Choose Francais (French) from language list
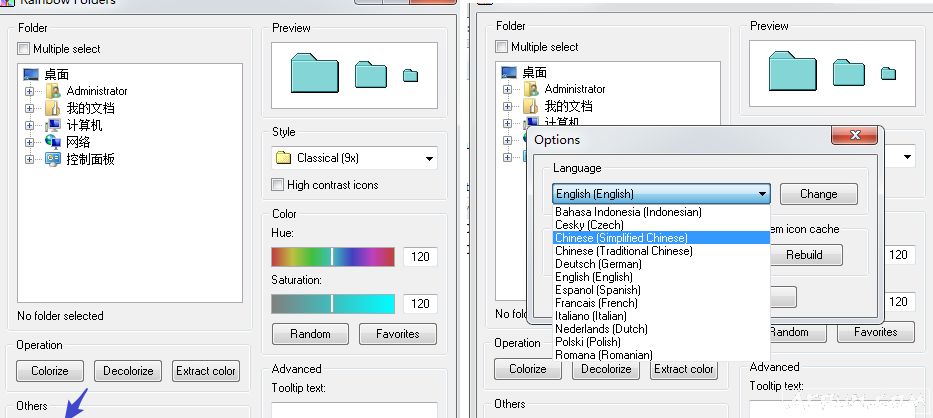 (661, 302)
